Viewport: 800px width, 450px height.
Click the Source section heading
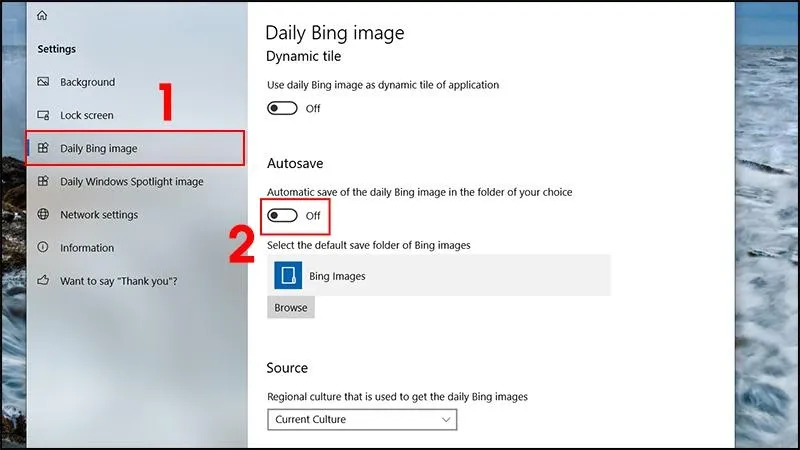point(287,368)
